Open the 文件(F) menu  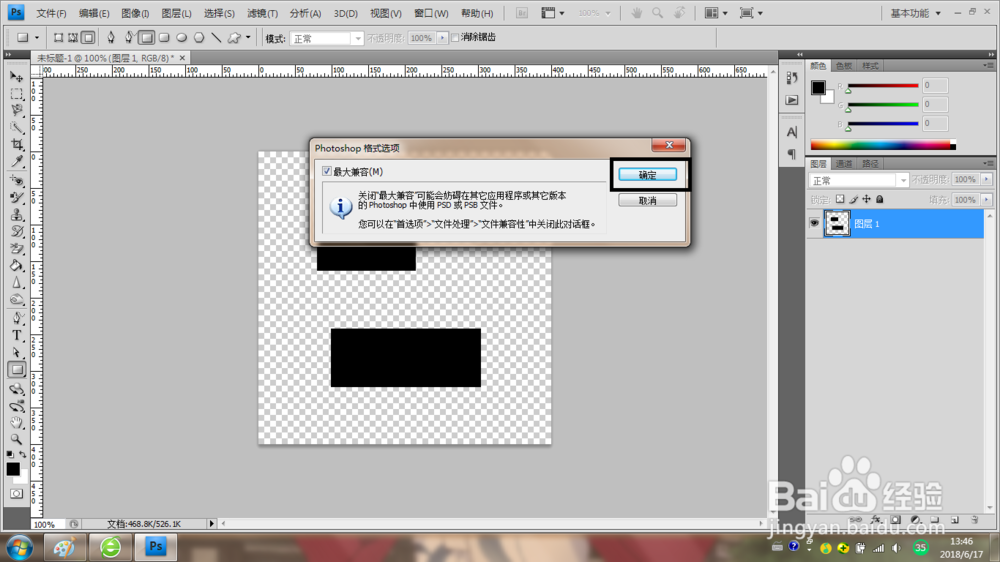51,13
